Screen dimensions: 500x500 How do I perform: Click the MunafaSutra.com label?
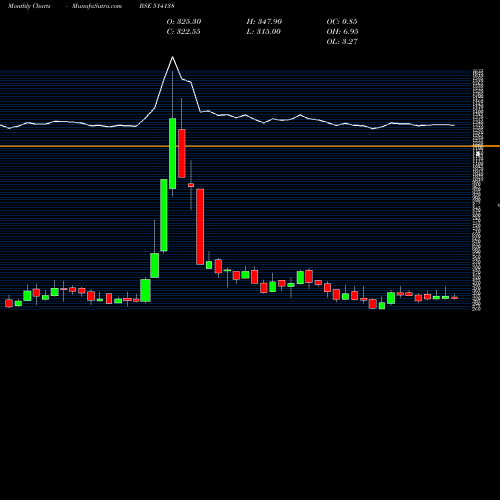coord(97,6)
